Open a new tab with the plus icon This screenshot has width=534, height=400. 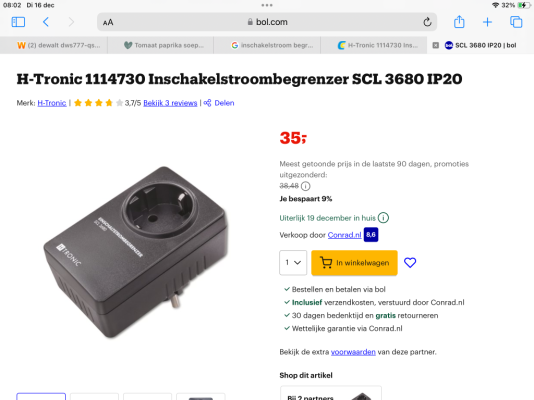(487, 22)
